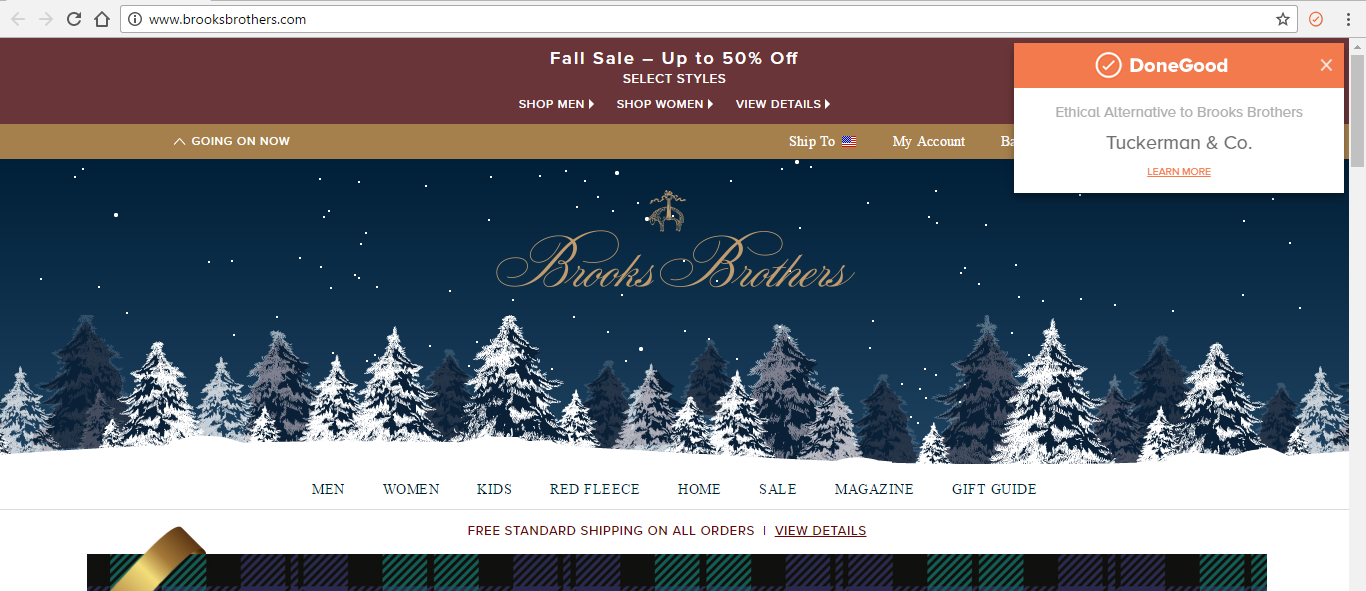Open Shop Women sale arrow link
Screen dimensions: 1366x591
point(665,104)
